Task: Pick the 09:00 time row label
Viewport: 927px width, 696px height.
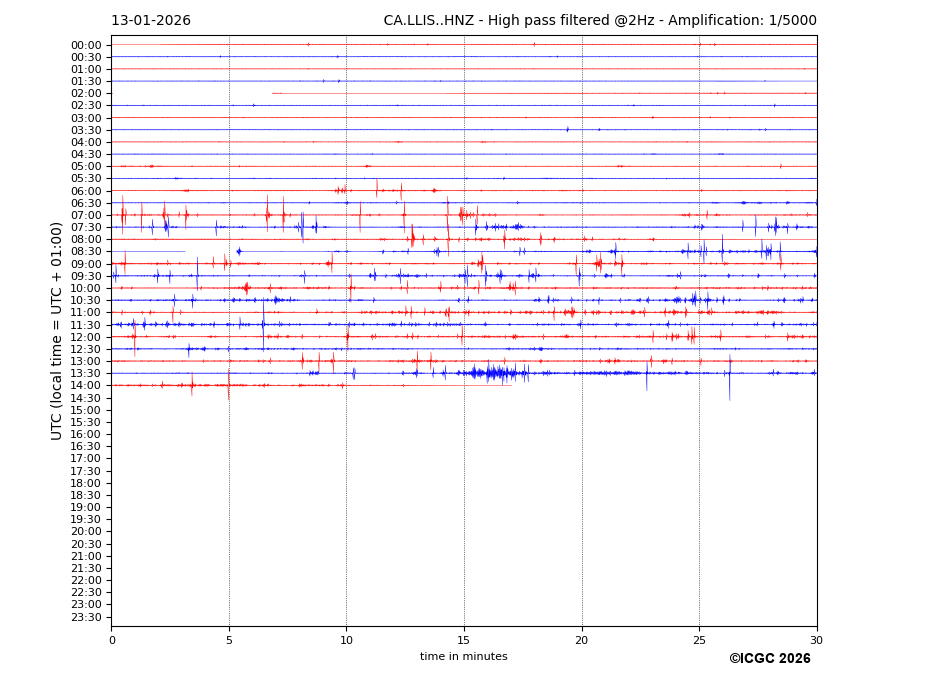Action: [86, 264]
